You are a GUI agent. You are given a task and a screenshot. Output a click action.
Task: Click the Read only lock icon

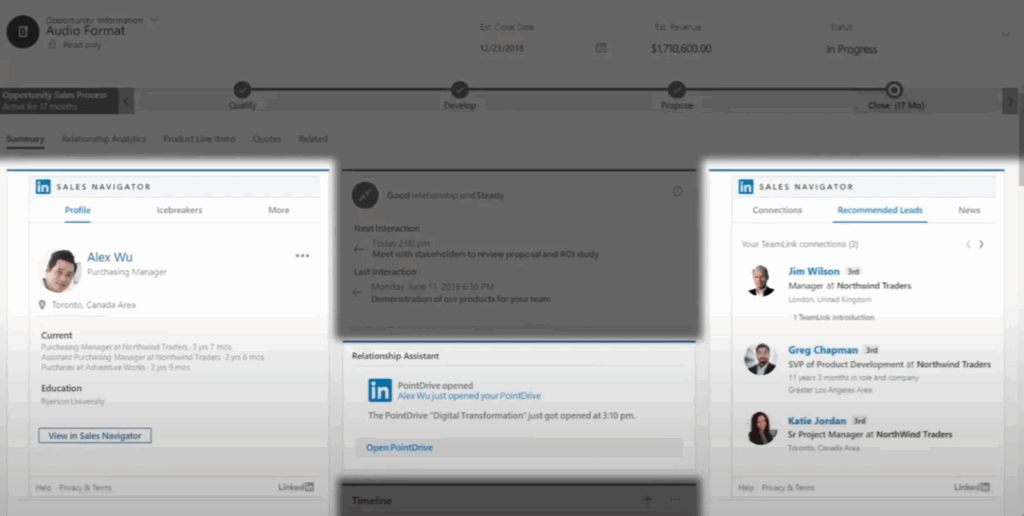pyautogui.click(x=52, y=44)
